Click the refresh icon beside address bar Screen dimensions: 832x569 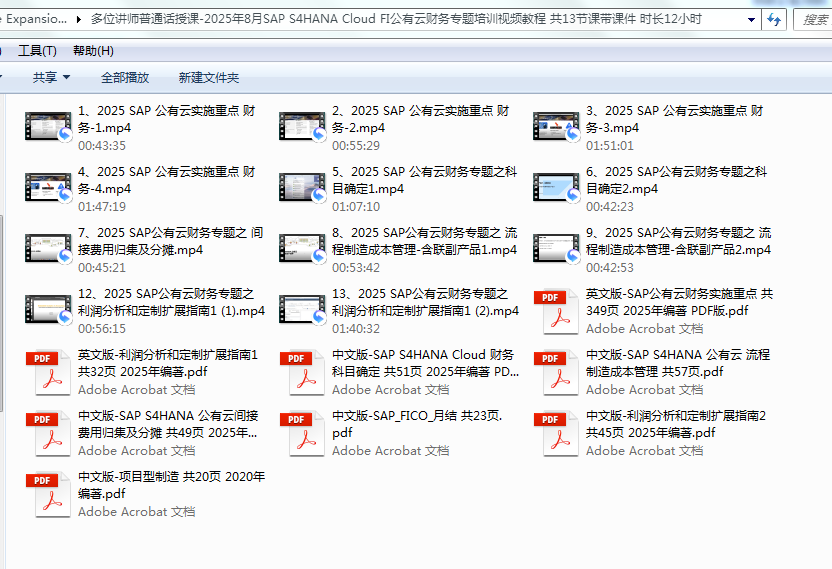(x=774, y=19)
